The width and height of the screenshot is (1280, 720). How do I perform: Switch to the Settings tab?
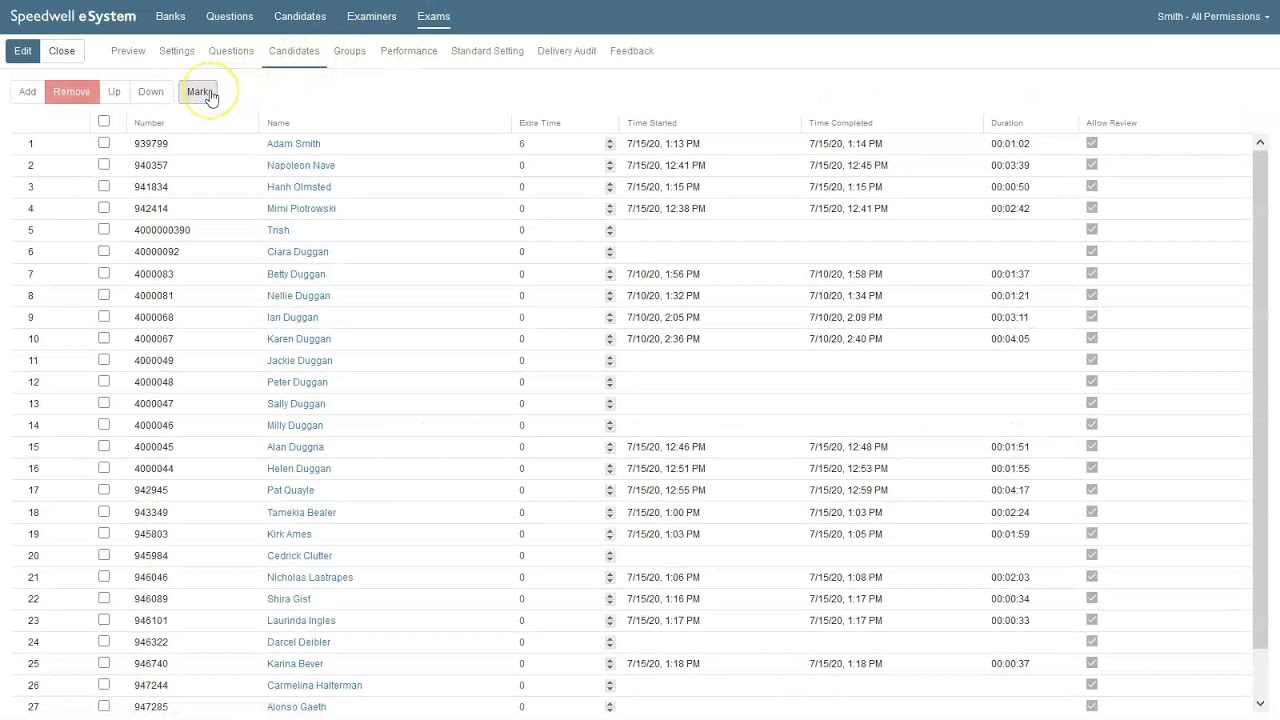tap(177, 51)
